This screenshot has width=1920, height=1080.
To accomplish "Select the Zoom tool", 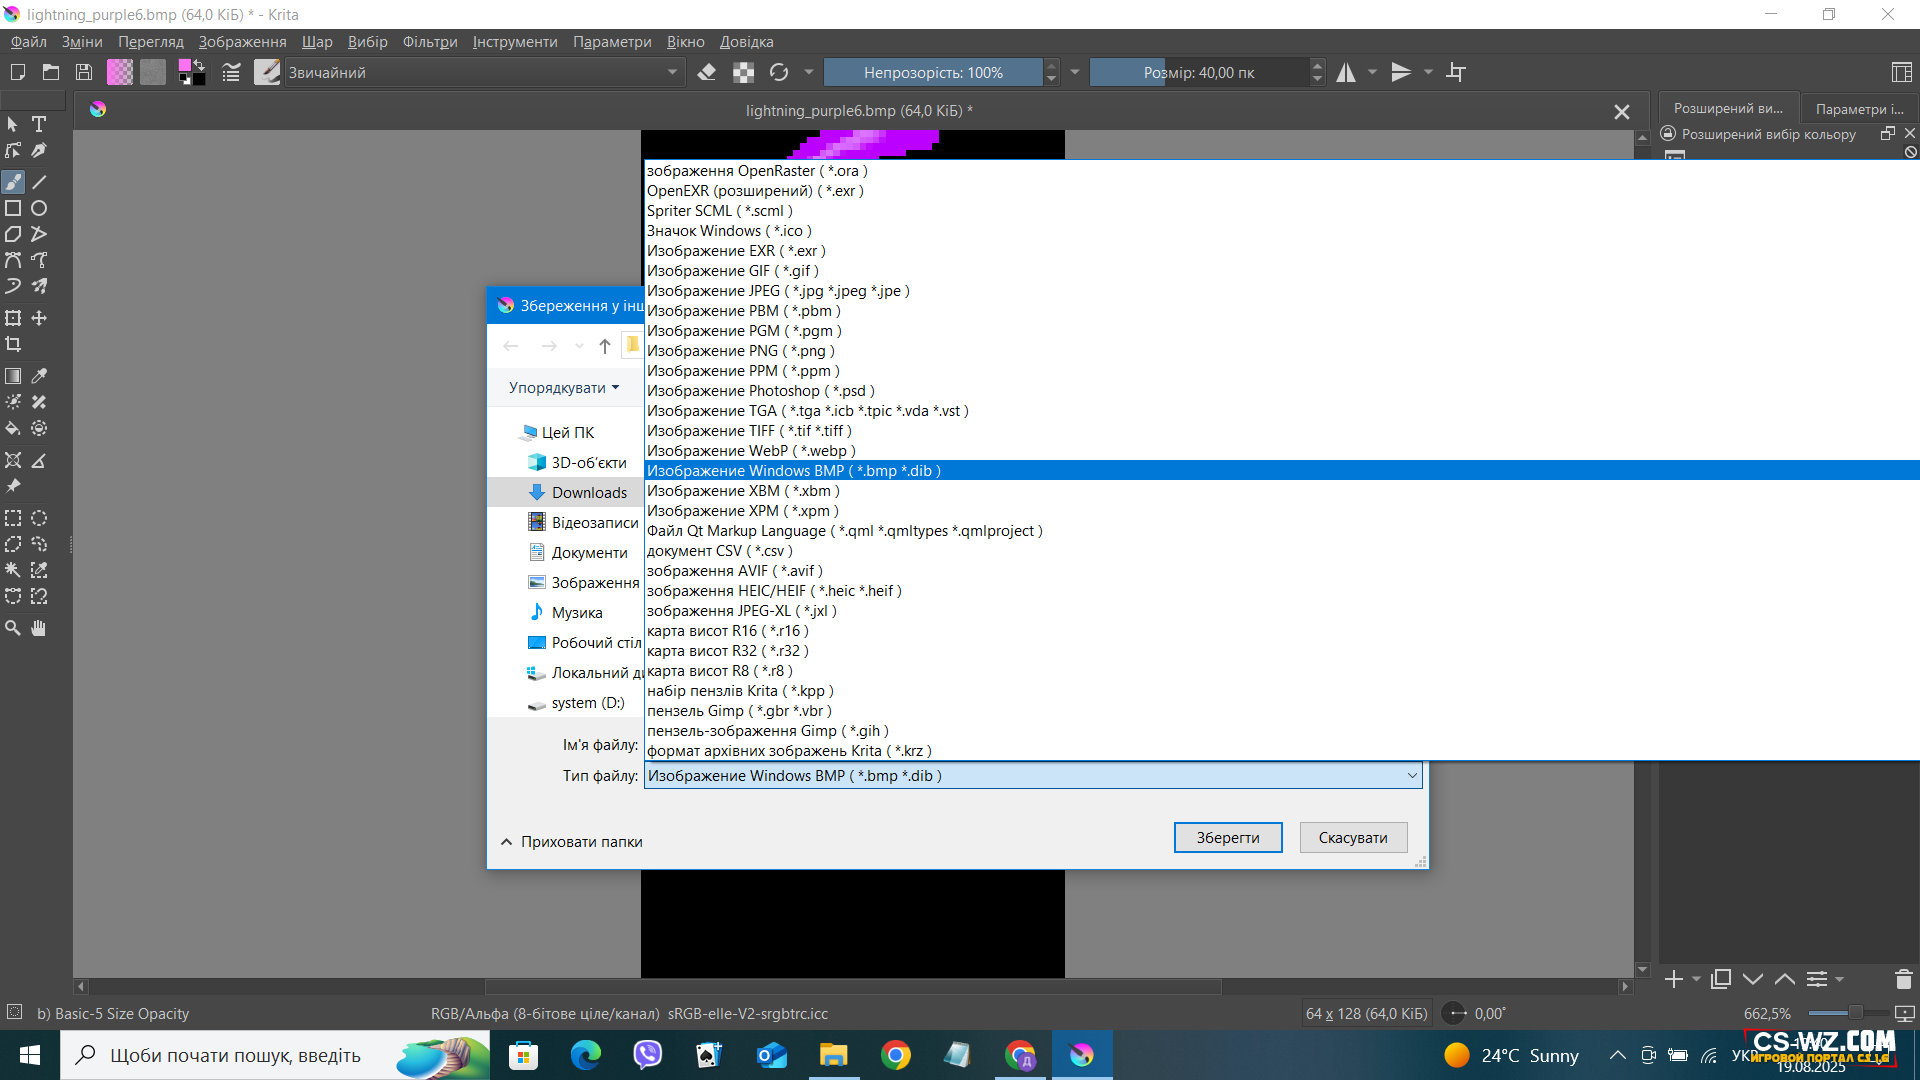I will pos(13,628).
